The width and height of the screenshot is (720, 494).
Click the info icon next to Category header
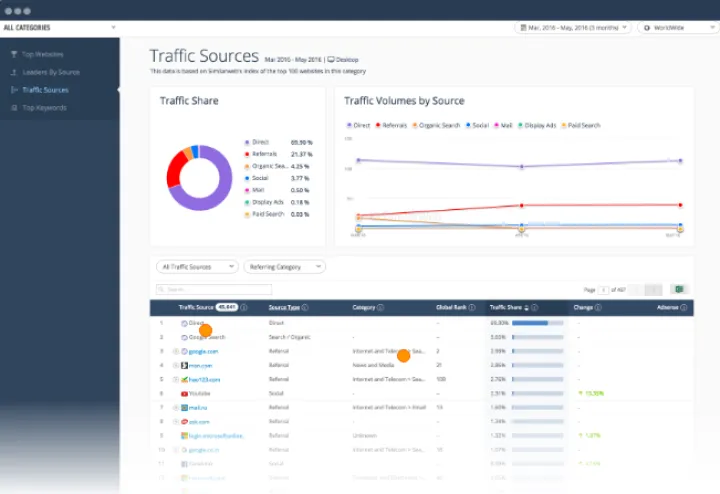point(382,308)
